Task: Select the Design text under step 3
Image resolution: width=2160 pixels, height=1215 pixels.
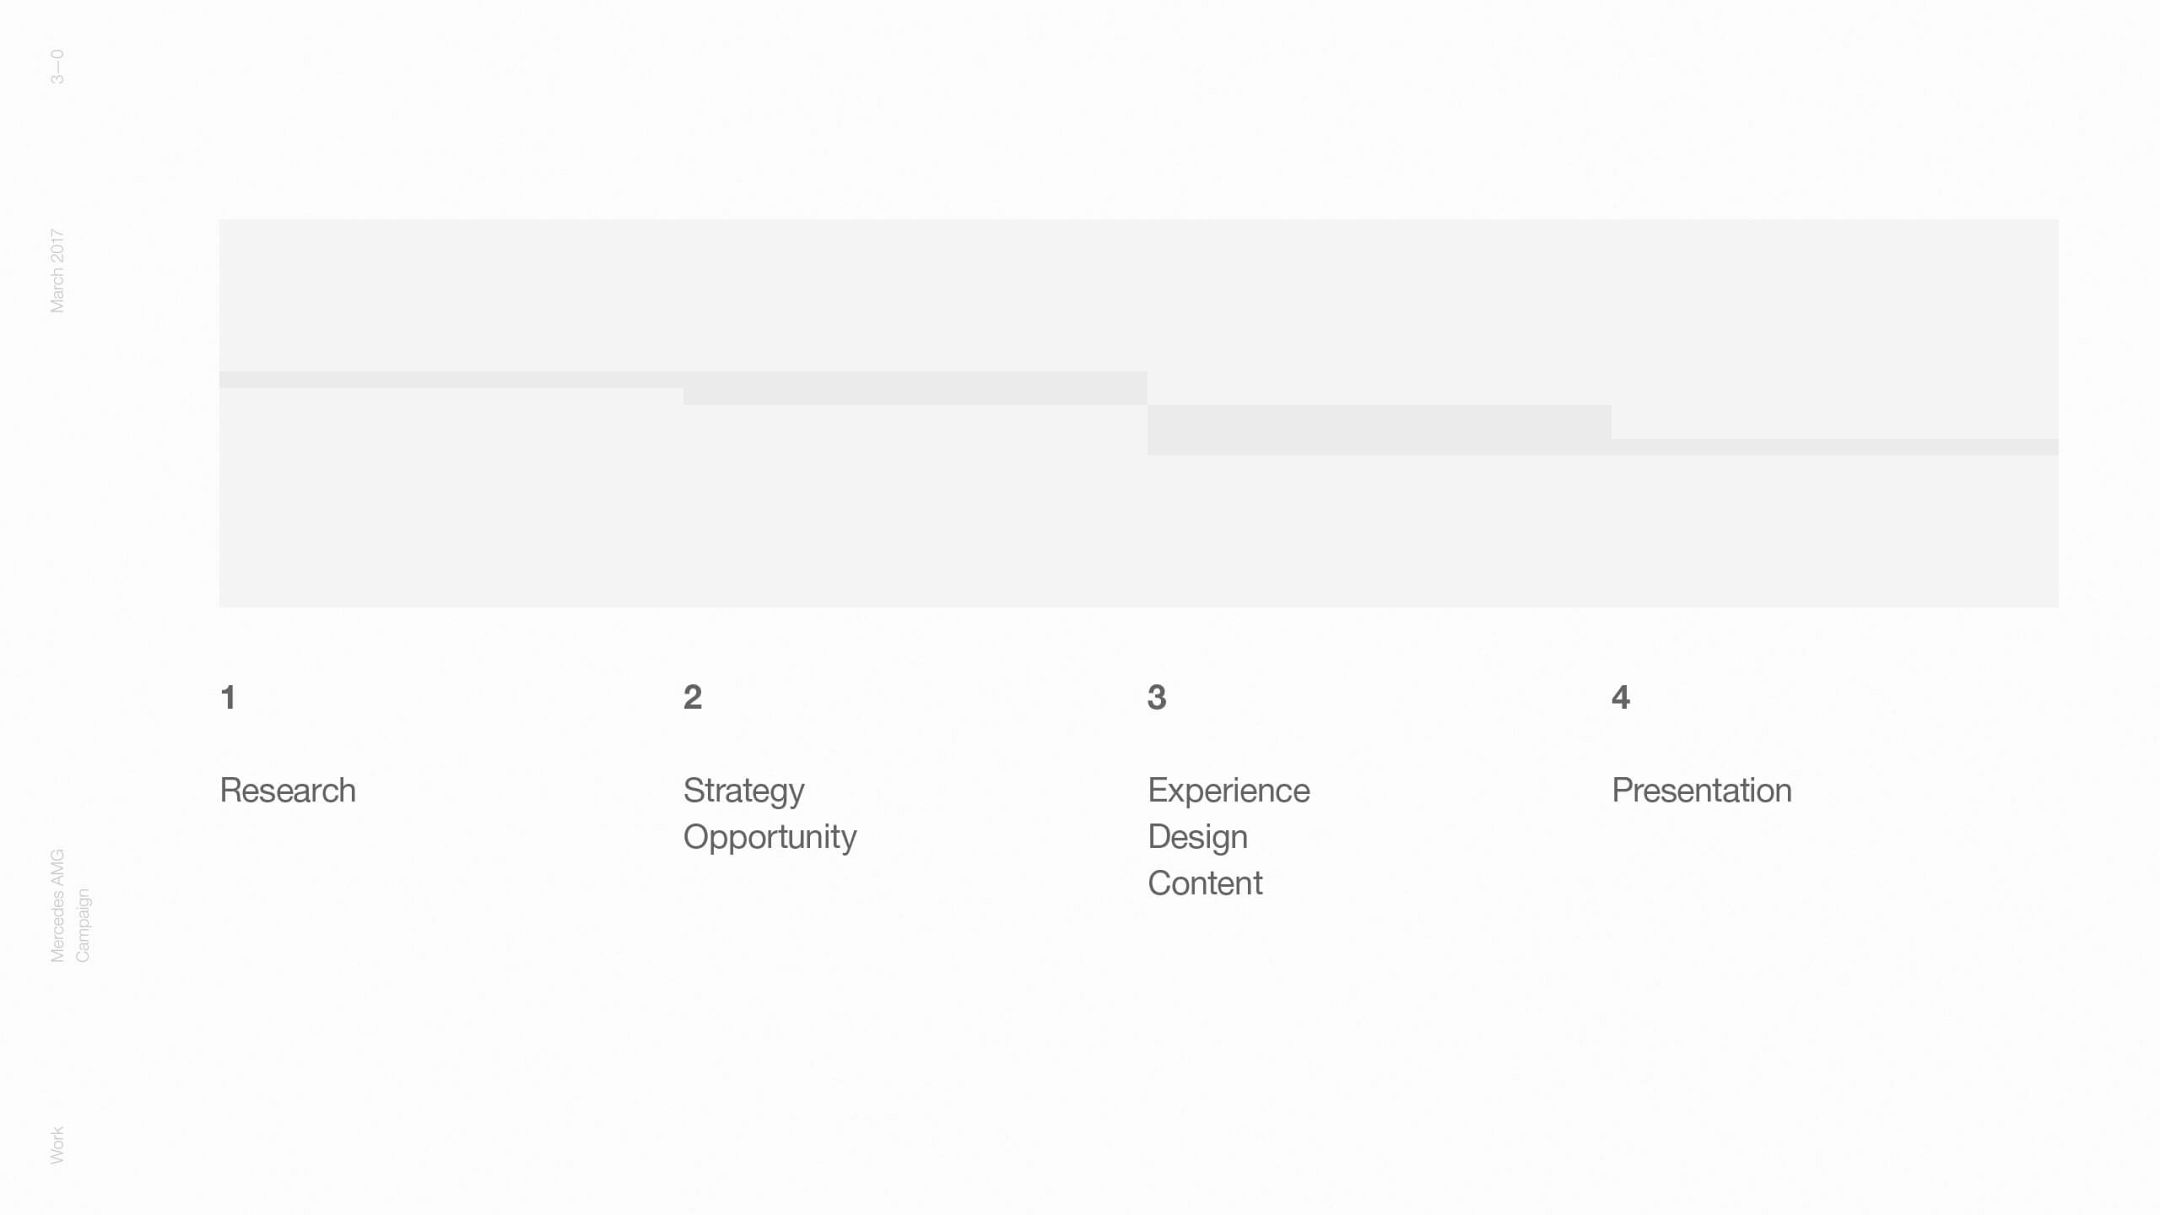Action: (x=1197, y=836)
